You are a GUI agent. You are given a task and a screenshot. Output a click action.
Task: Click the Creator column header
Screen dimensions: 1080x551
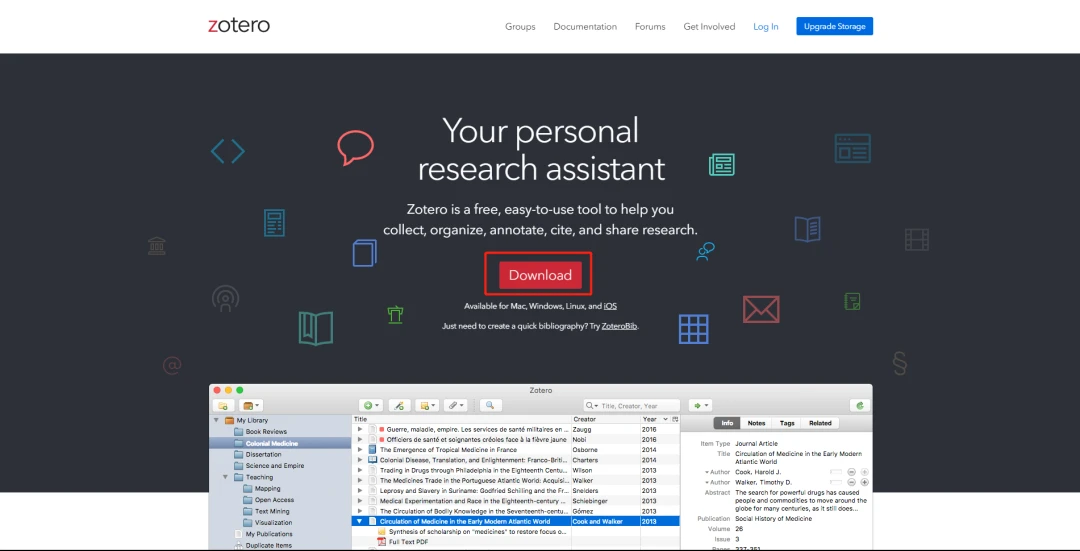click(x=605, y=419)
